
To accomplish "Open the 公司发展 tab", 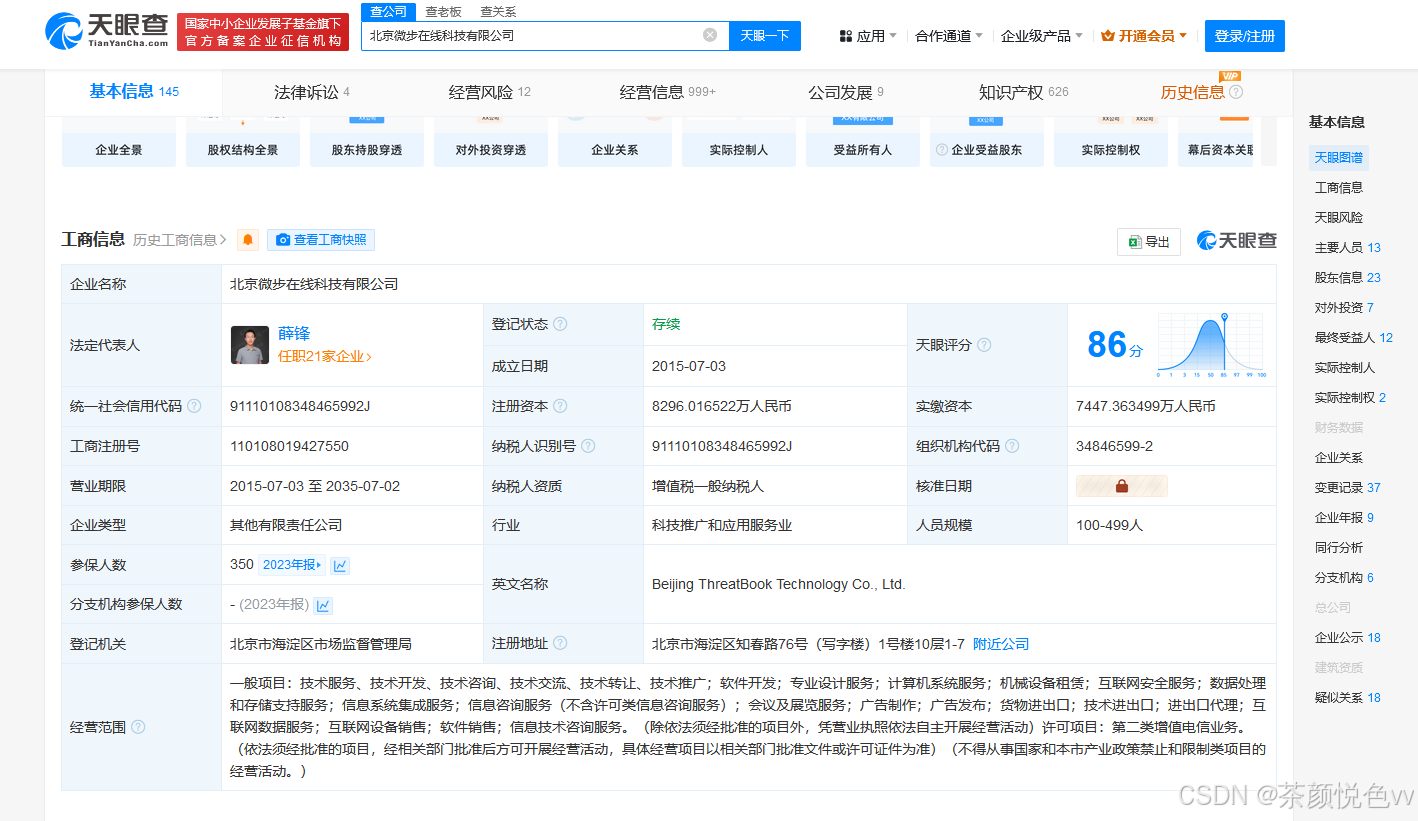I will coord(846,92).
